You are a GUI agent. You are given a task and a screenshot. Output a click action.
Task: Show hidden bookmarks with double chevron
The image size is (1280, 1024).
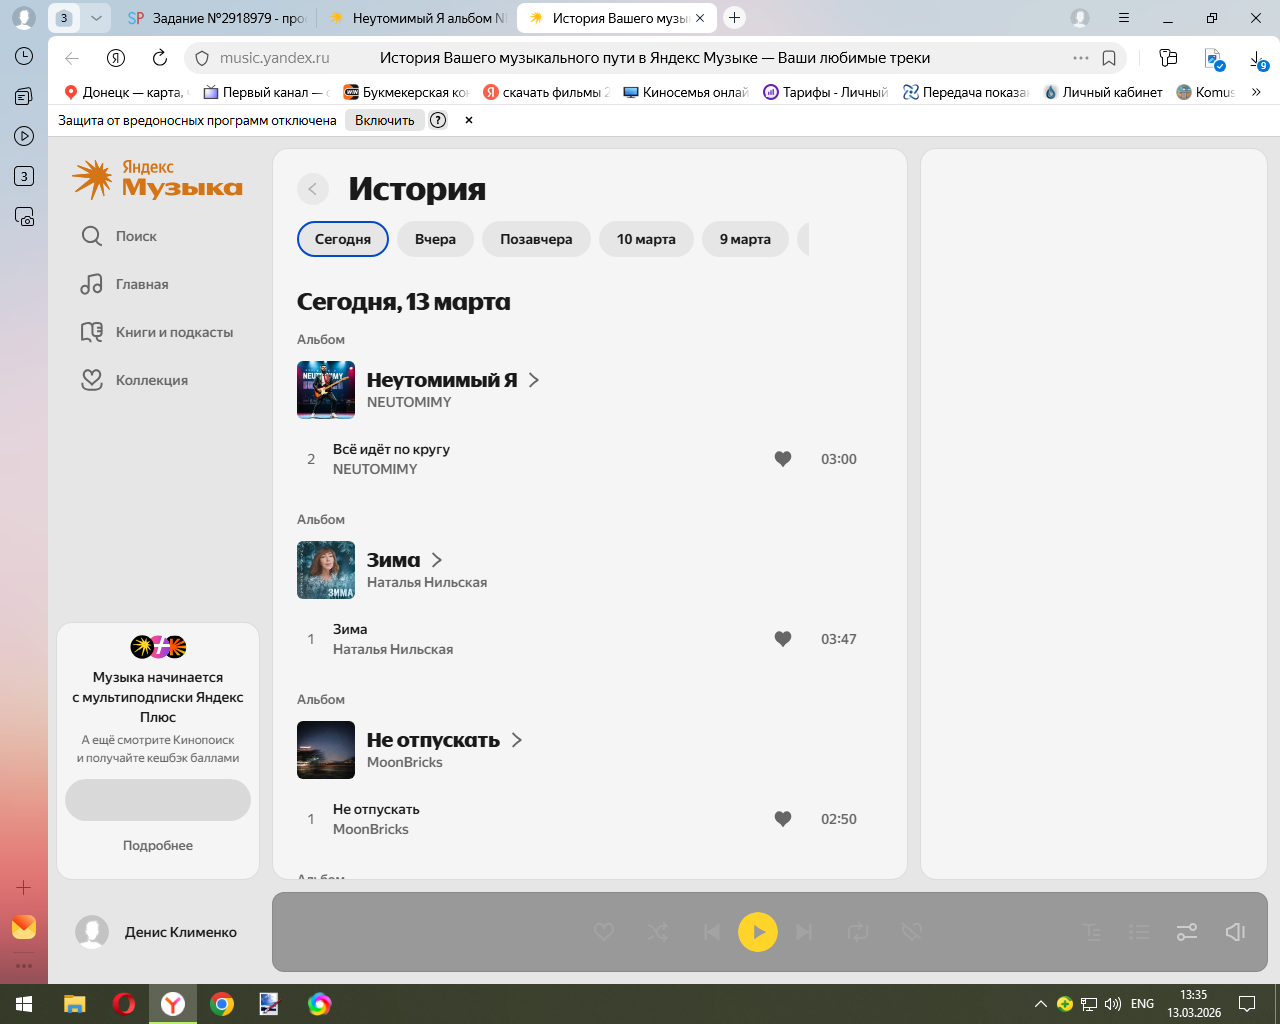1256,92
